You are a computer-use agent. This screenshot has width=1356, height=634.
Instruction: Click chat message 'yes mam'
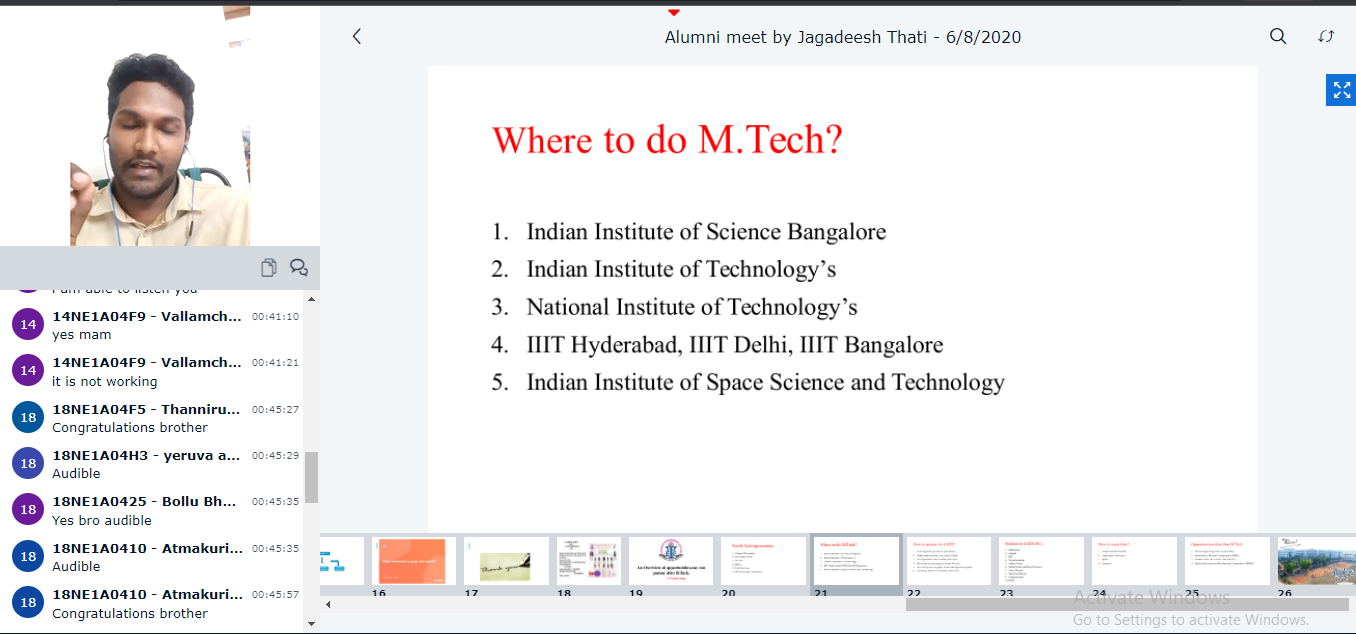[x=82, y=335]
